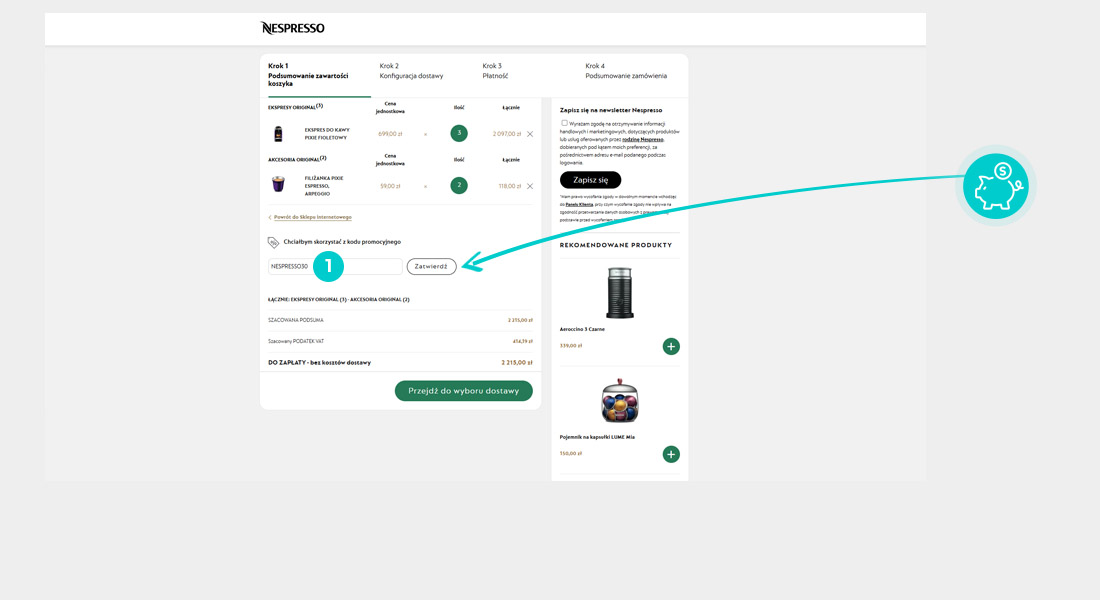The width and height of the screenshot is (1100, 600).
Task: Follow Powrót do Sklepu Internetowego link
Action: [312, 218]
